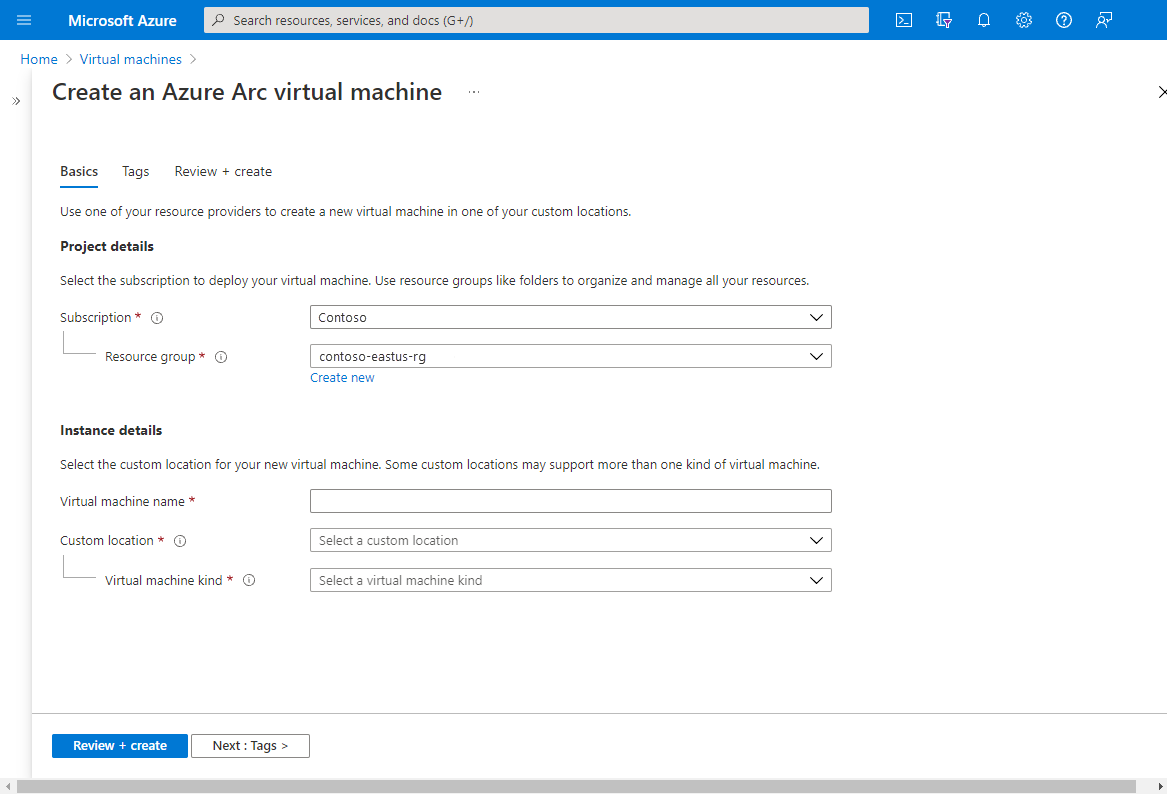Open the Custom location dropdown

click(570, 540)
